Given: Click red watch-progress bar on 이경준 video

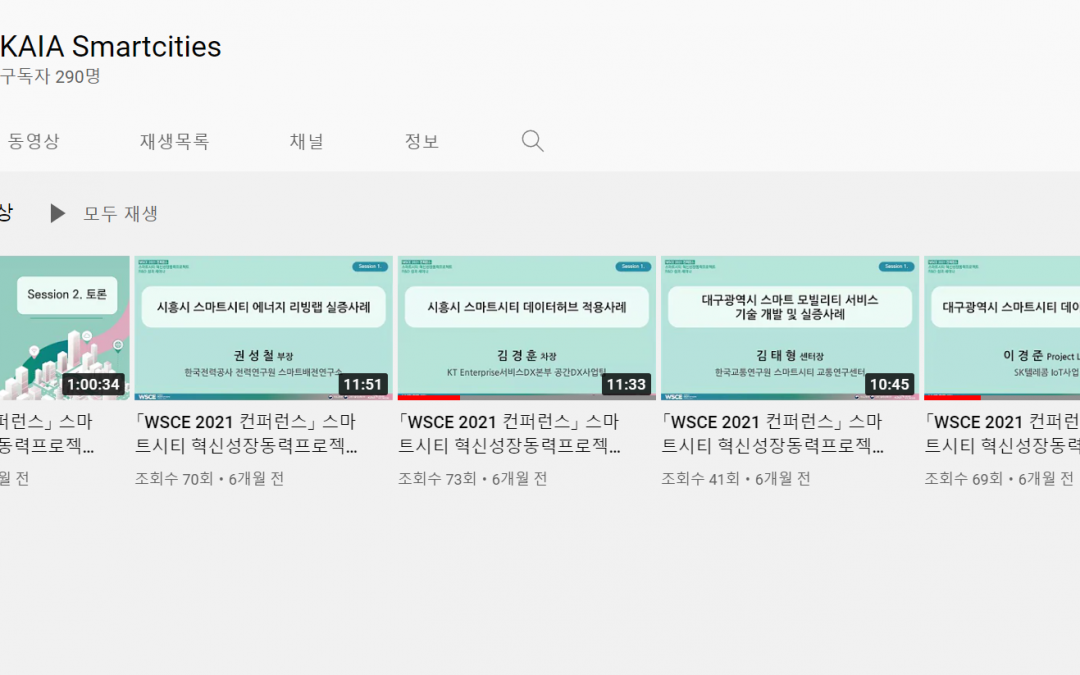Looking at the screenshot, I should 953,397.
